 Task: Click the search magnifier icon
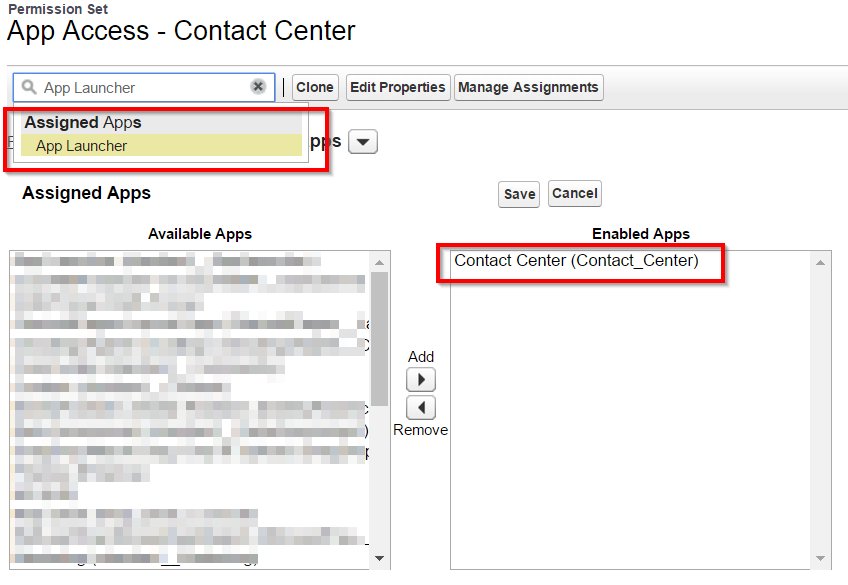[29, 87]
